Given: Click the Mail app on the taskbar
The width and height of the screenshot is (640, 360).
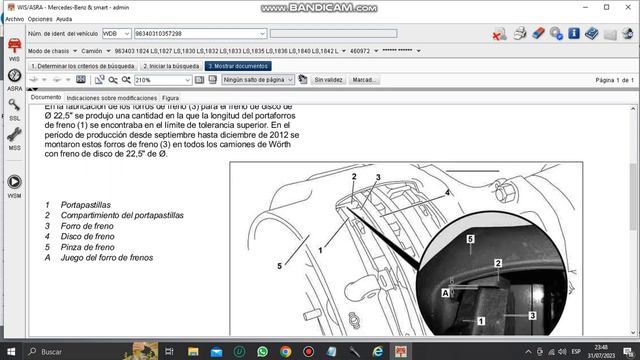Looking at the screenshot, I should pos(216,351).
